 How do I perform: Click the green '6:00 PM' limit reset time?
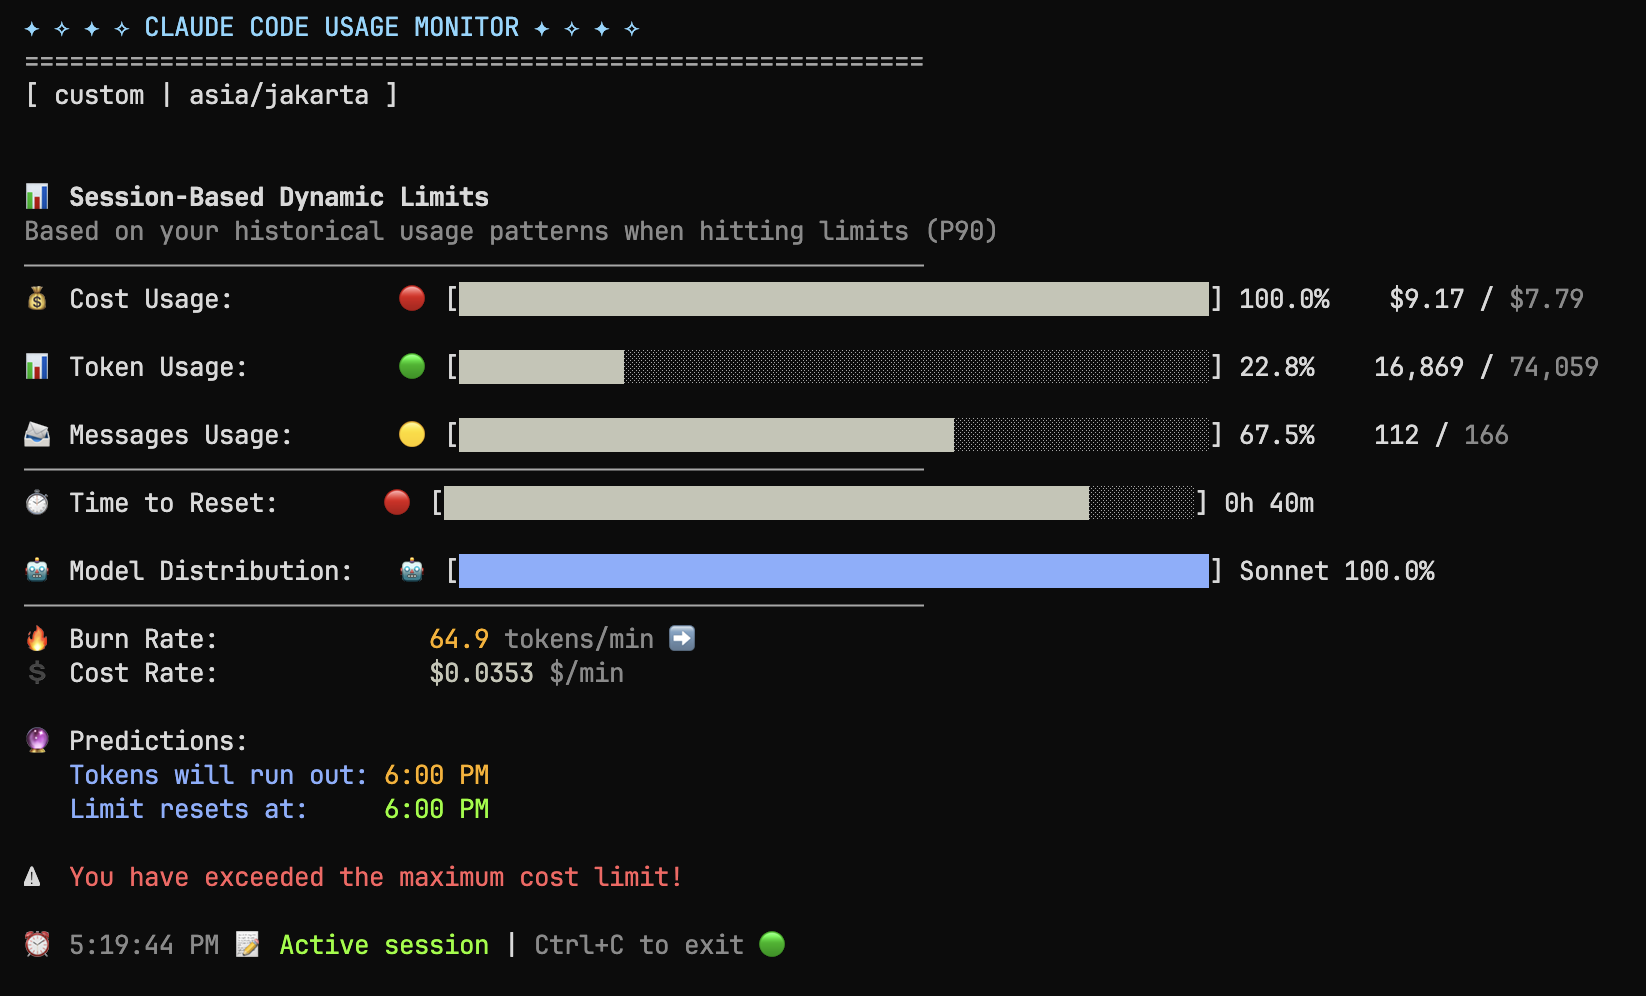pos(437,809)
